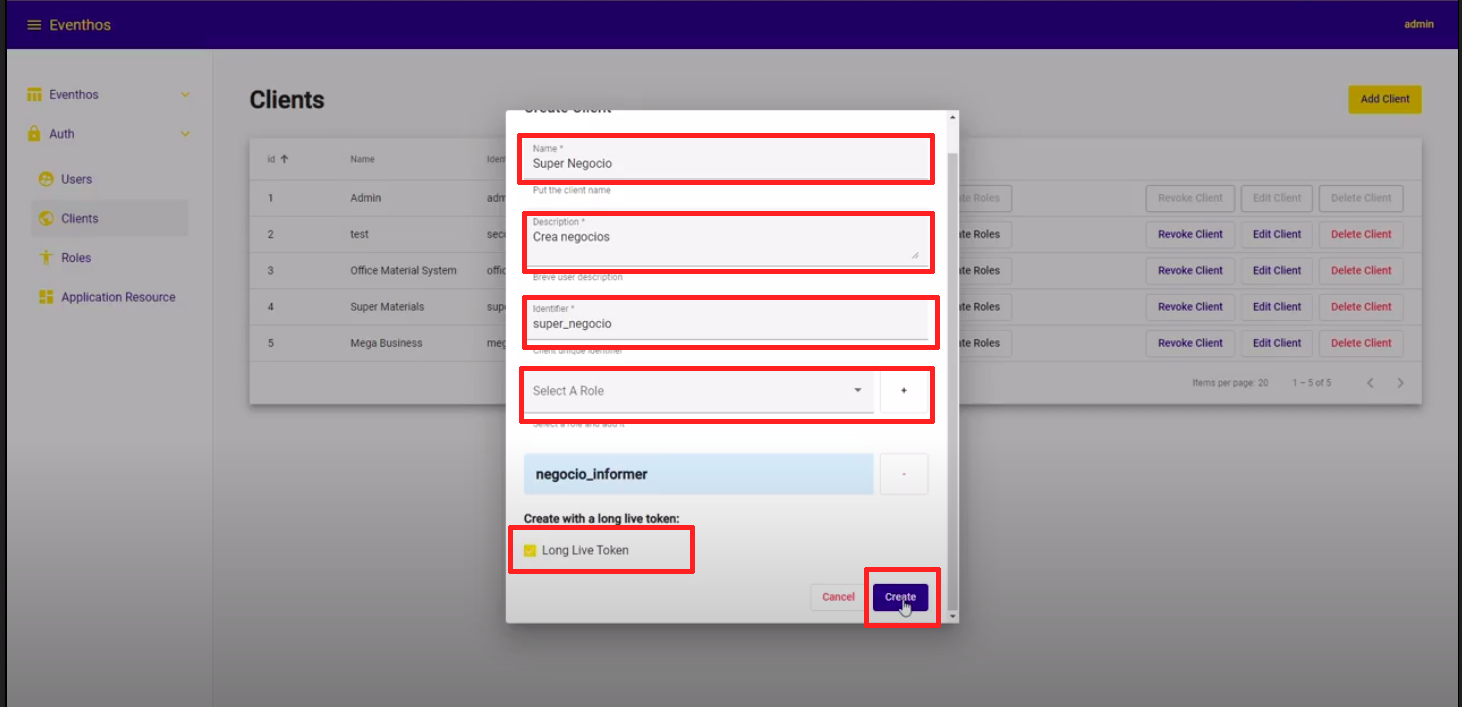Add the selected role with plus button

(904, 391)
